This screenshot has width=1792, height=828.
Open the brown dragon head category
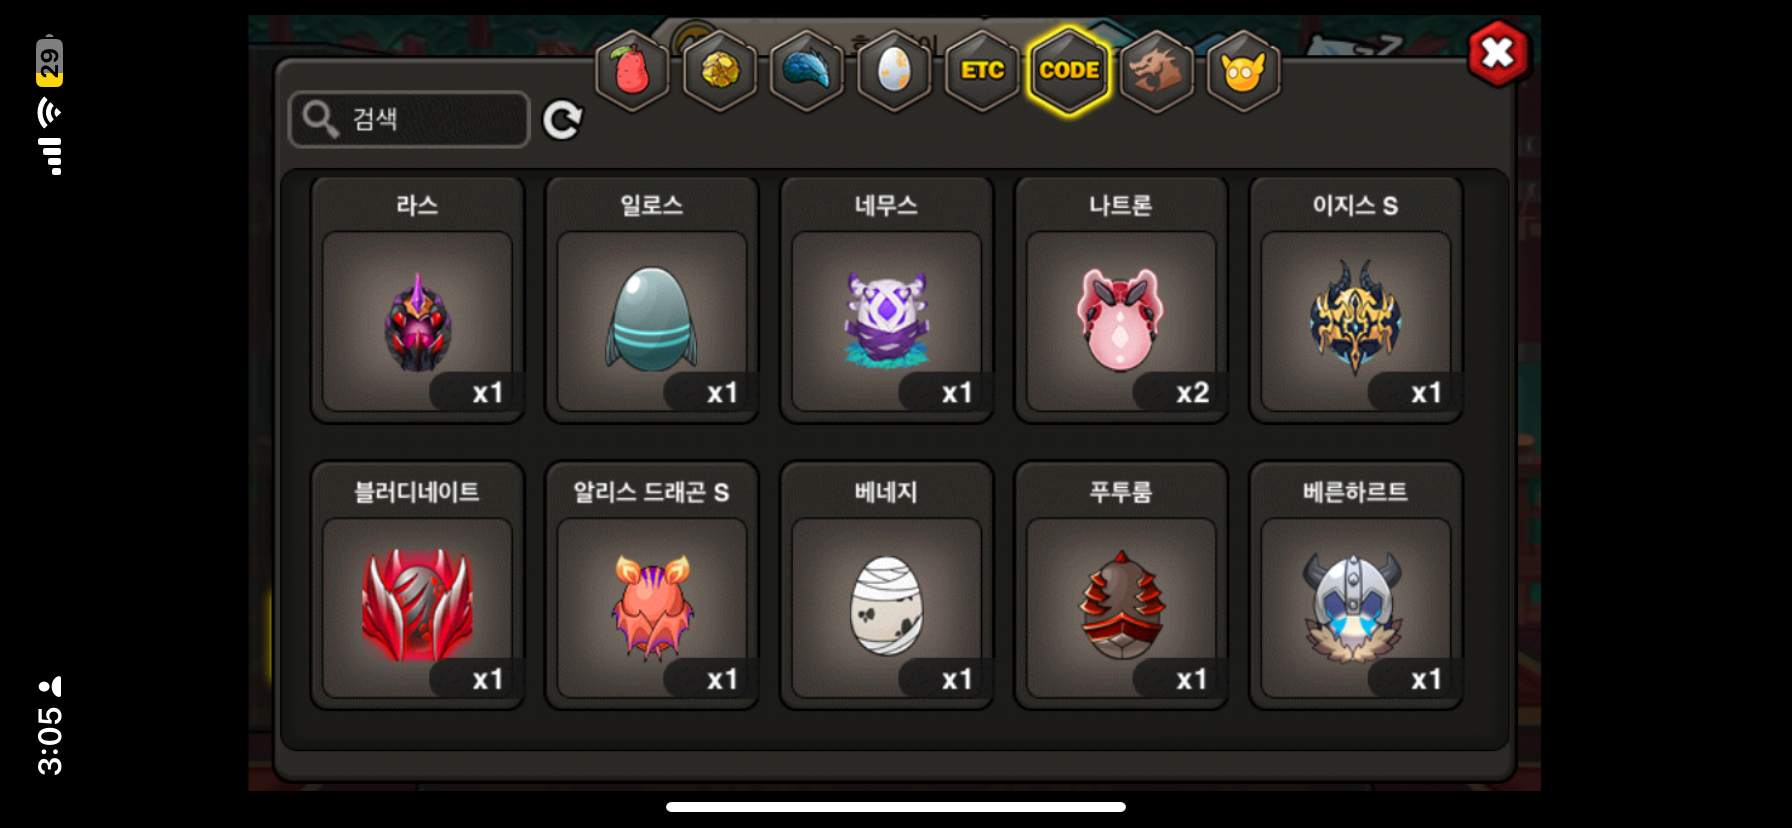tap(1156, 71)
